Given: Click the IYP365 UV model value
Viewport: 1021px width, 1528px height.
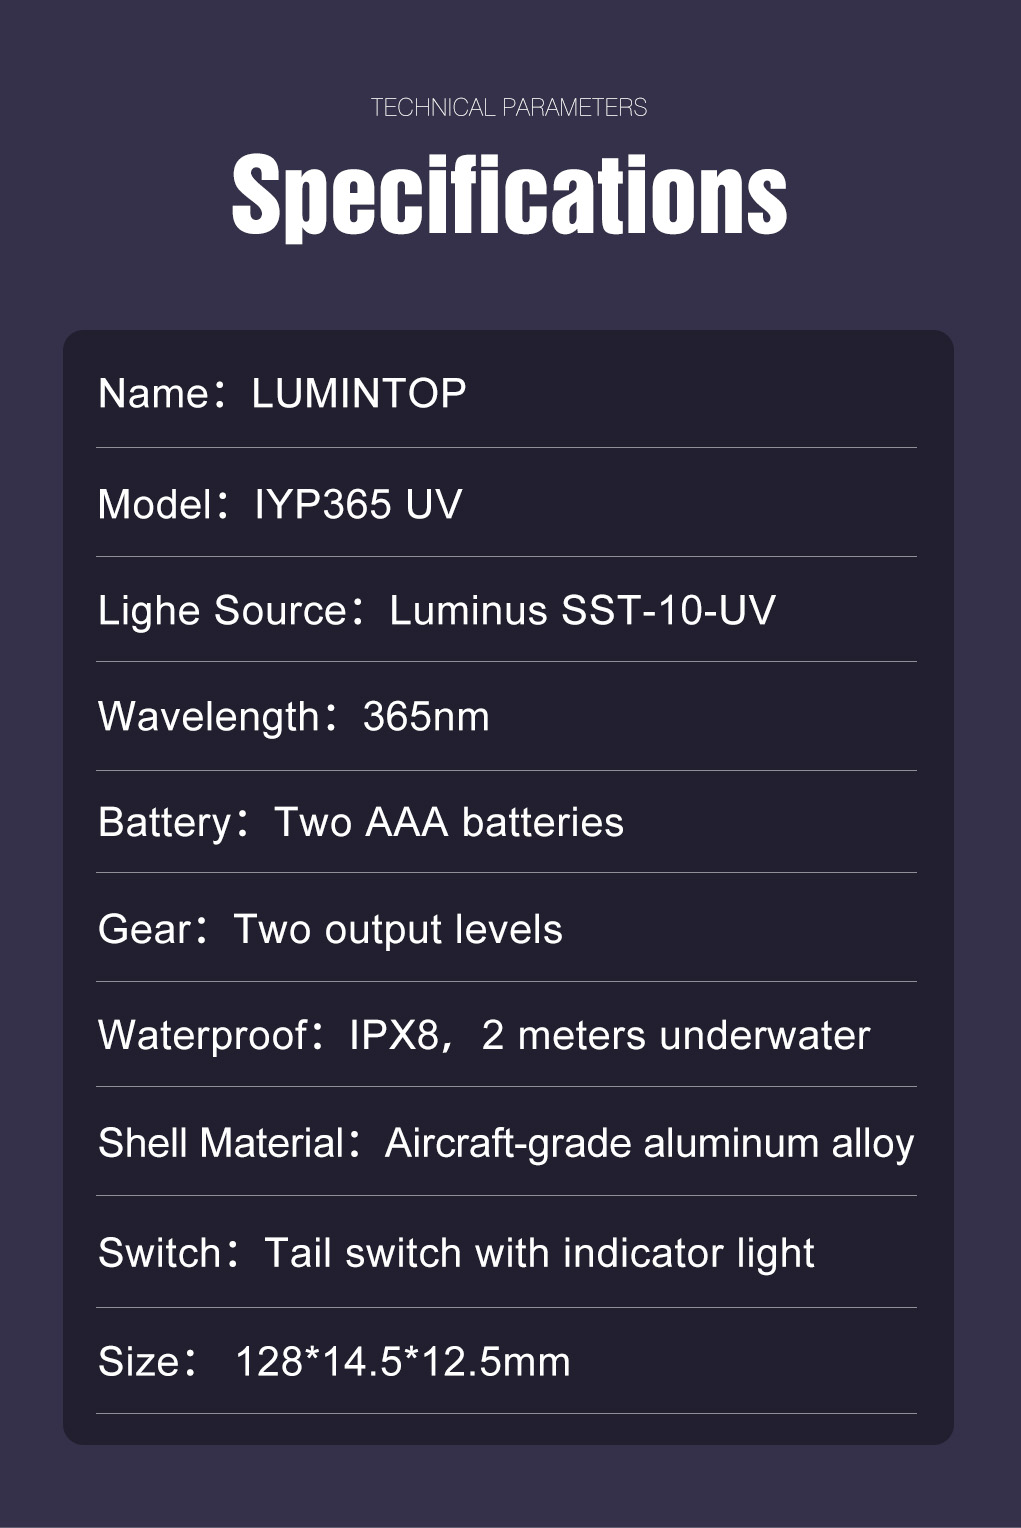Looking at the screenshot, I should click(358, 504).
